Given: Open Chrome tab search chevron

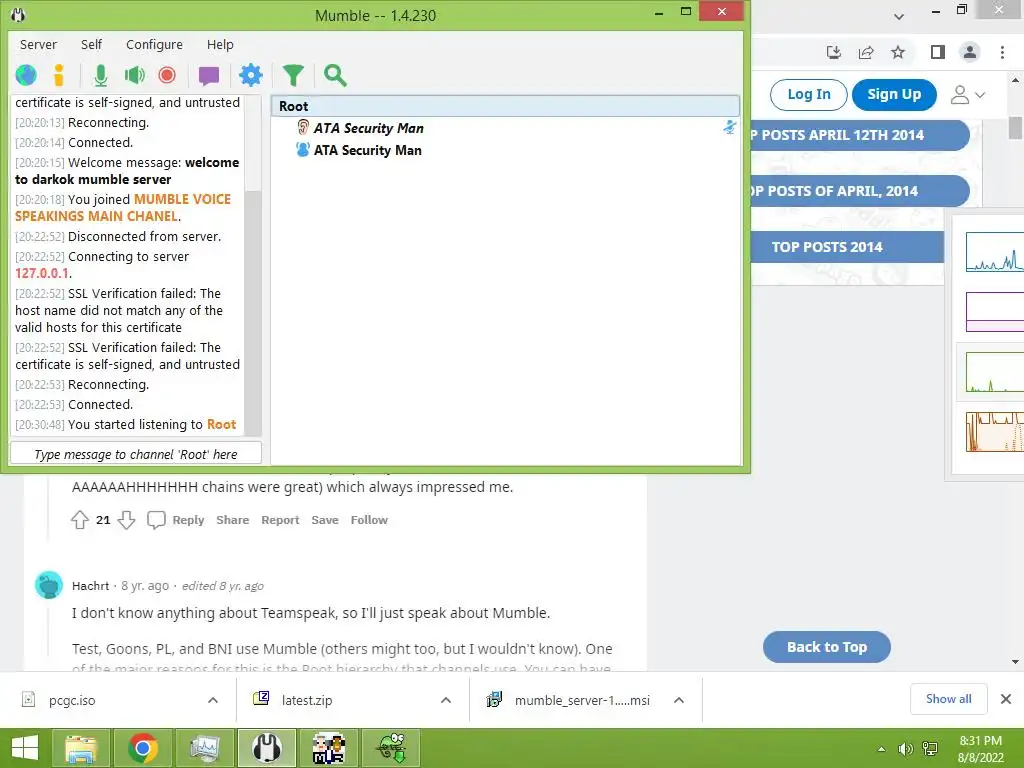Looking at the screenshot, I should pos(899,16).
